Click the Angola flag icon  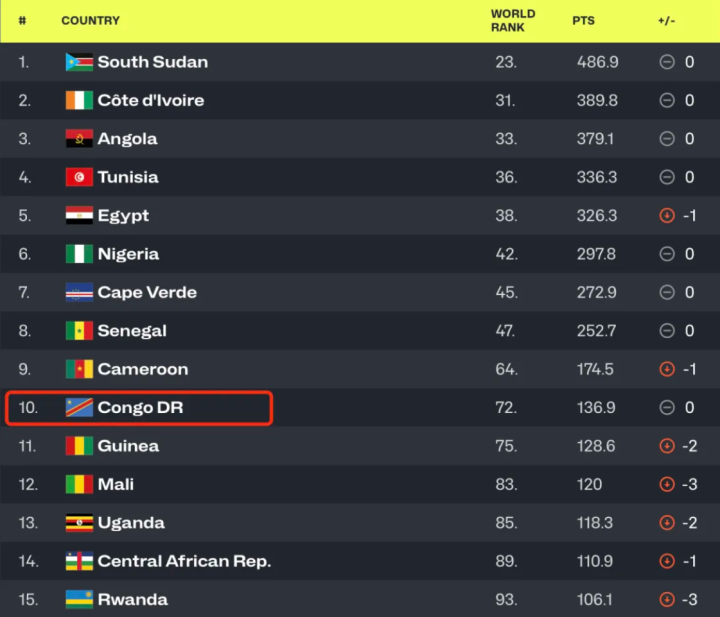[x=79, y=139]
